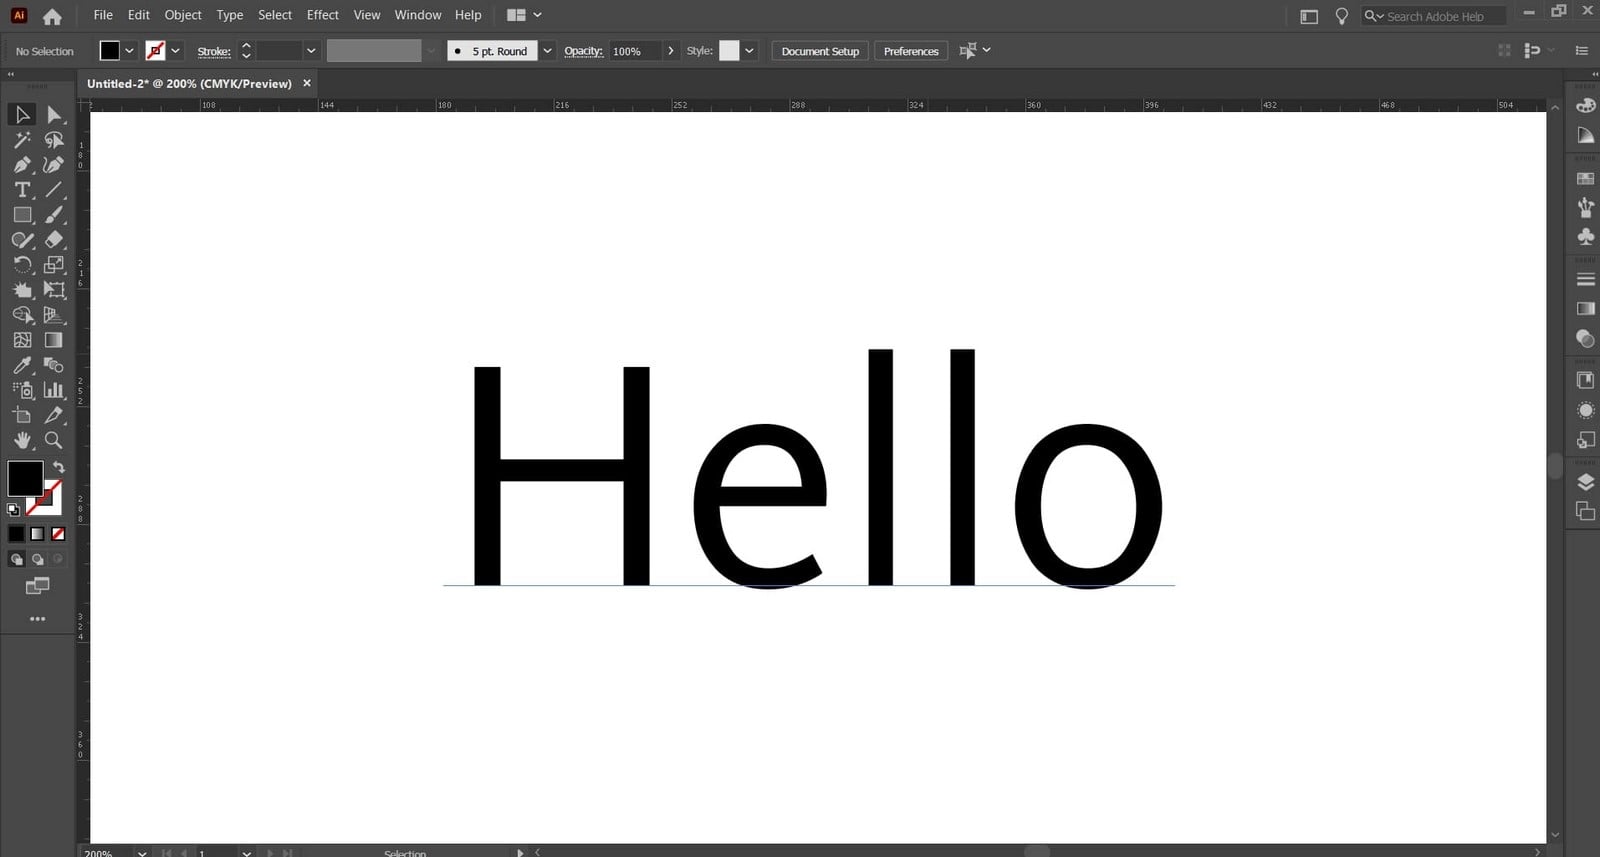Apply solid Color fill mode

coord(16,534)
